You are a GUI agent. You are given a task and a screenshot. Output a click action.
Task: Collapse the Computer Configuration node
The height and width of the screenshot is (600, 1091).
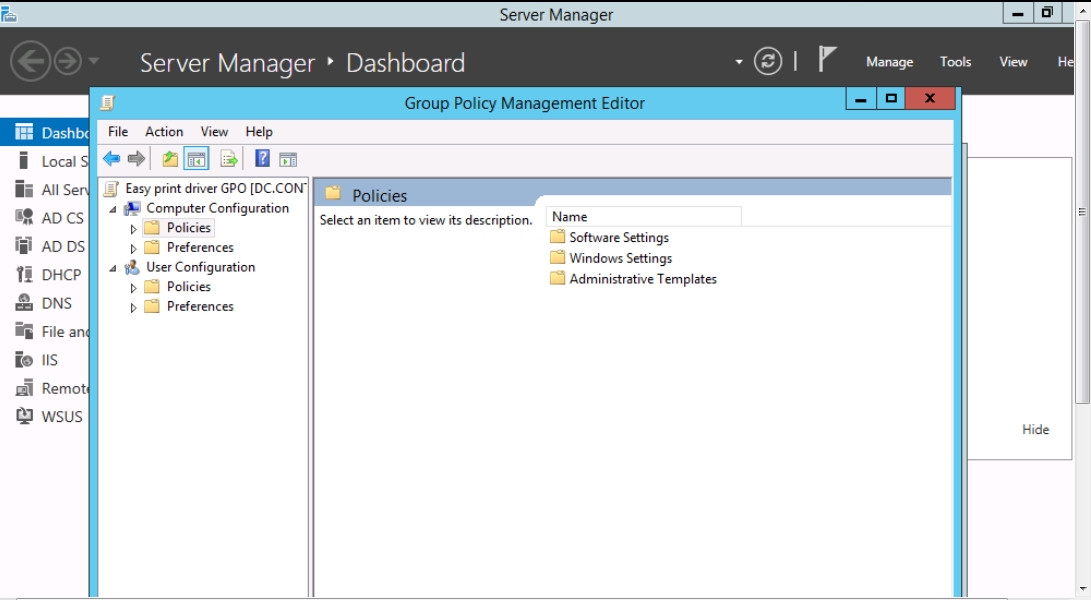click(x=113, y=209)
